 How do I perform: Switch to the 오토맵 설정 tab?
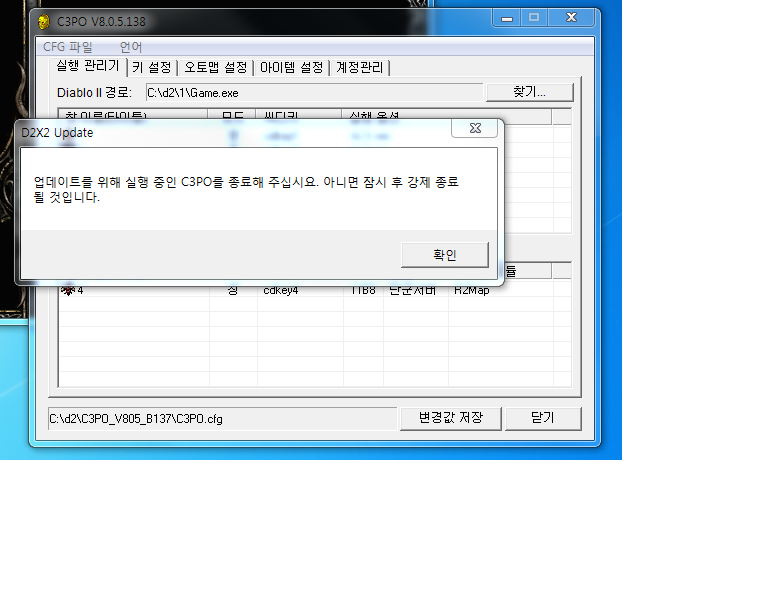click(216, 68)
